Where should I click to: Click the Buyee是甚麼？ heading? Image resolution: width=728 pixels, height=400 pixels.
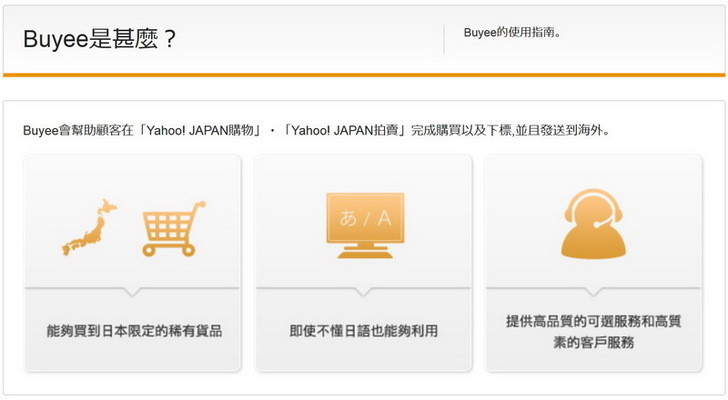[100, 39]
